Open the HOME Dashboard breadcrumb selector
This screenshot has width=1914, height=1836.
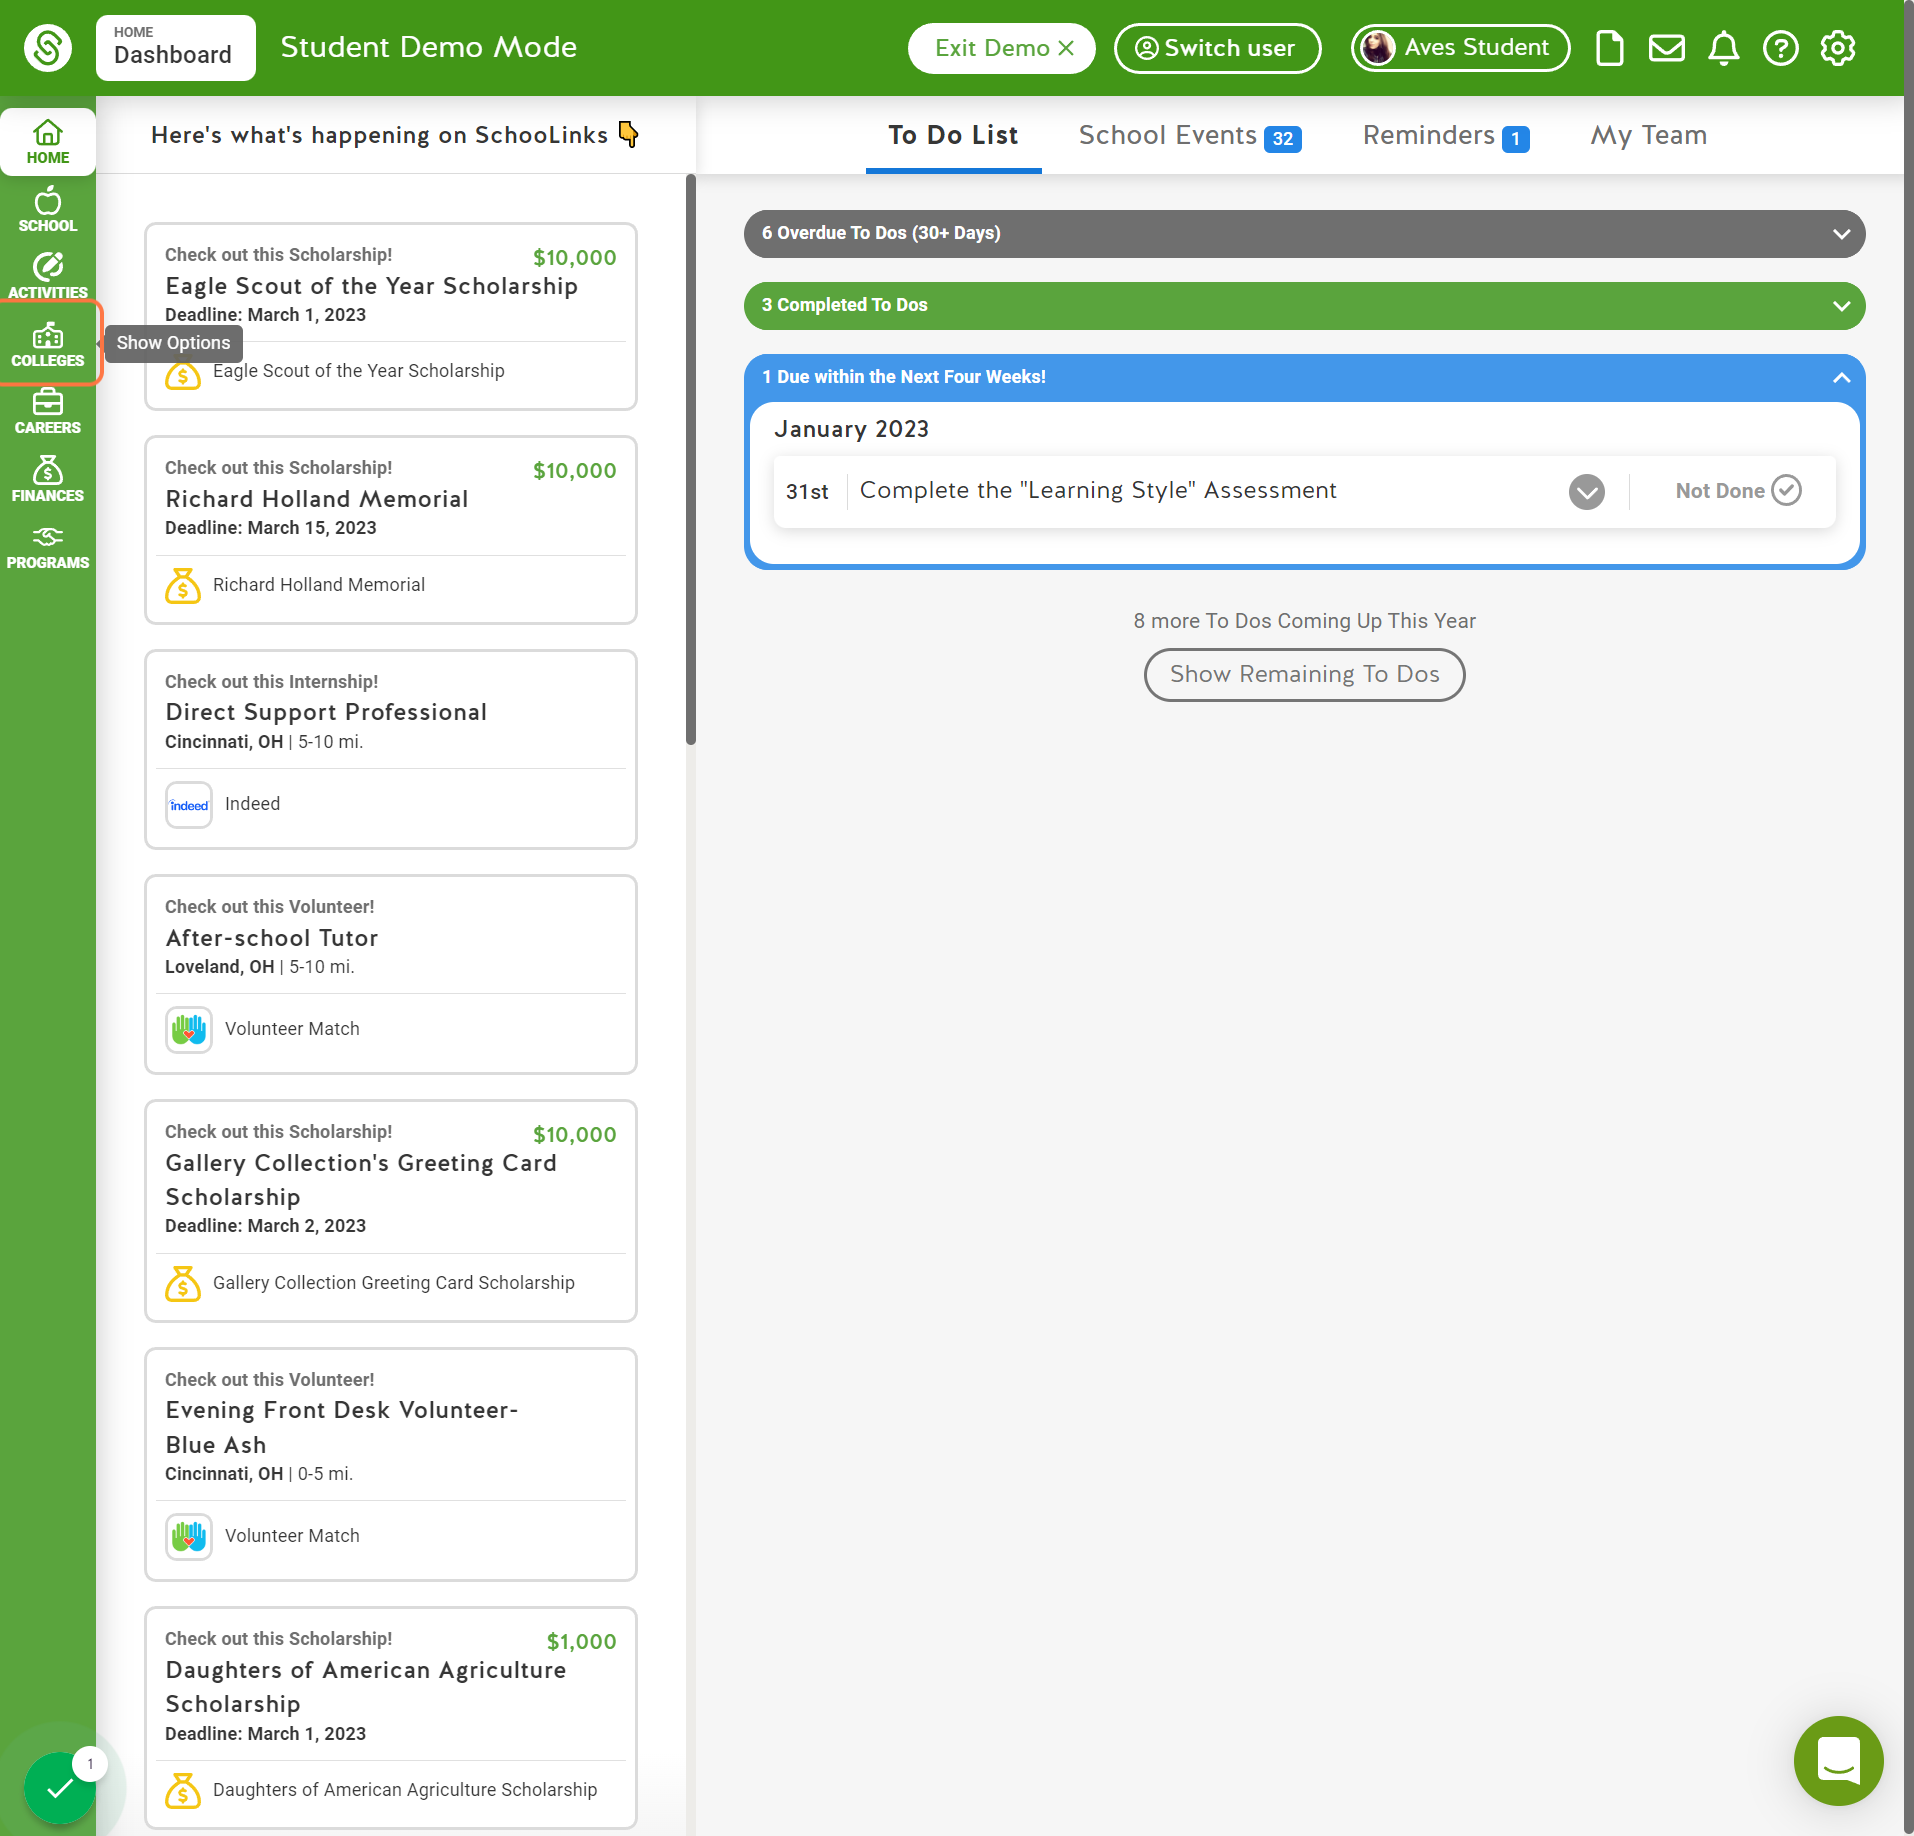175,47
